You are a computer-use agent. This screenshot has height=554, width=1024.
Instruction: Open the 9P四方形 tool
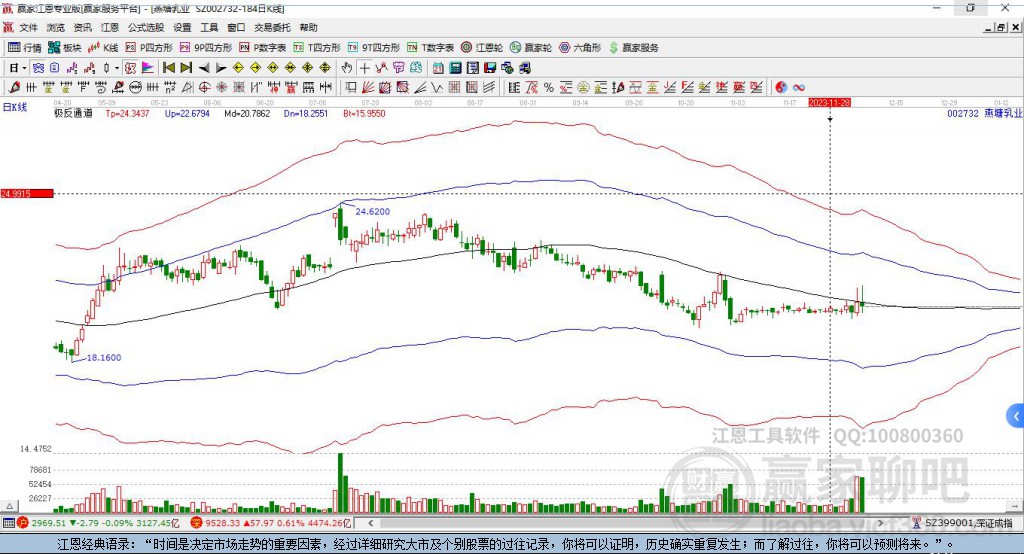[x=206, y=48]
